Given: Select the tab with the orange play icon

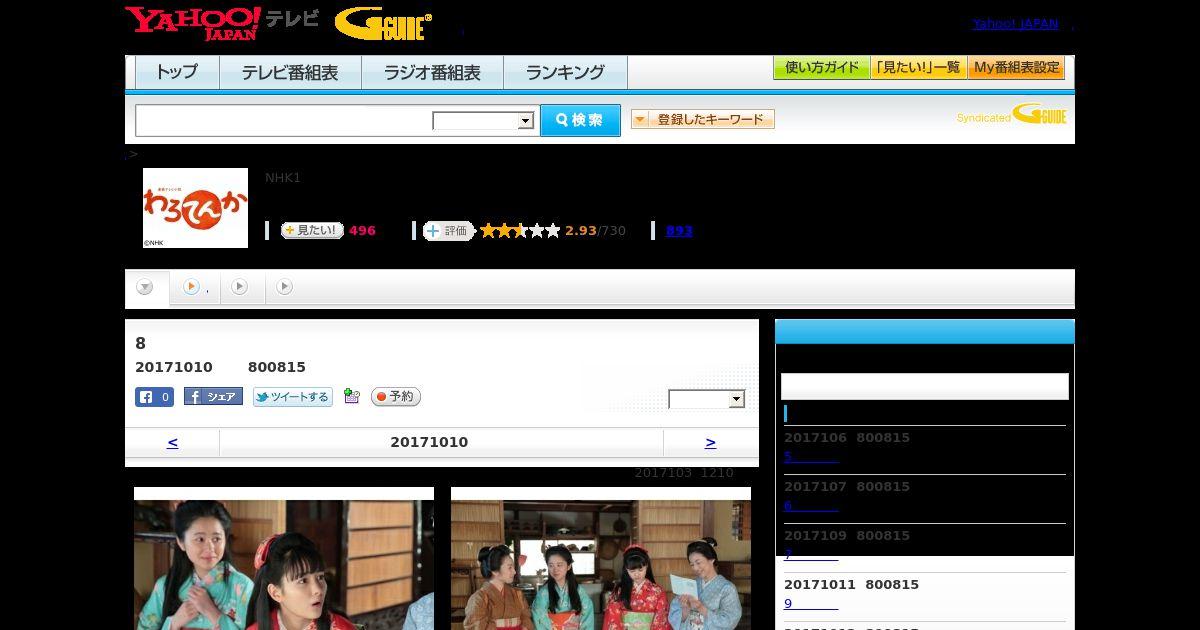Looking at the screenshot, I should [194, 288].
